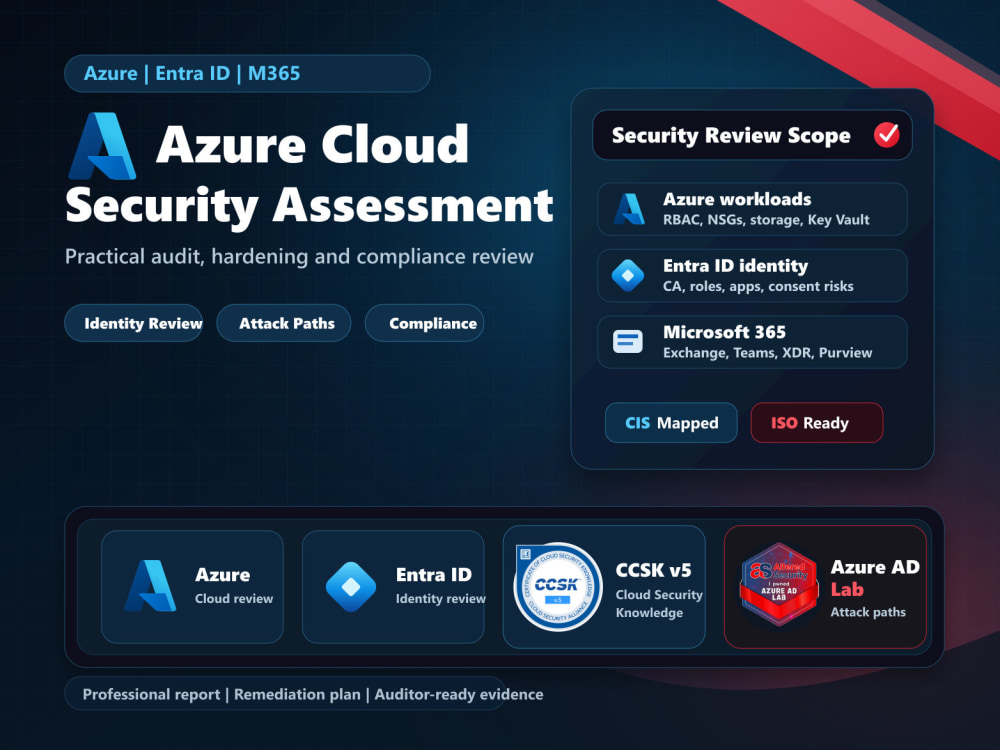Click the Azure icon in Azure workloads row

tap(629, 209)
